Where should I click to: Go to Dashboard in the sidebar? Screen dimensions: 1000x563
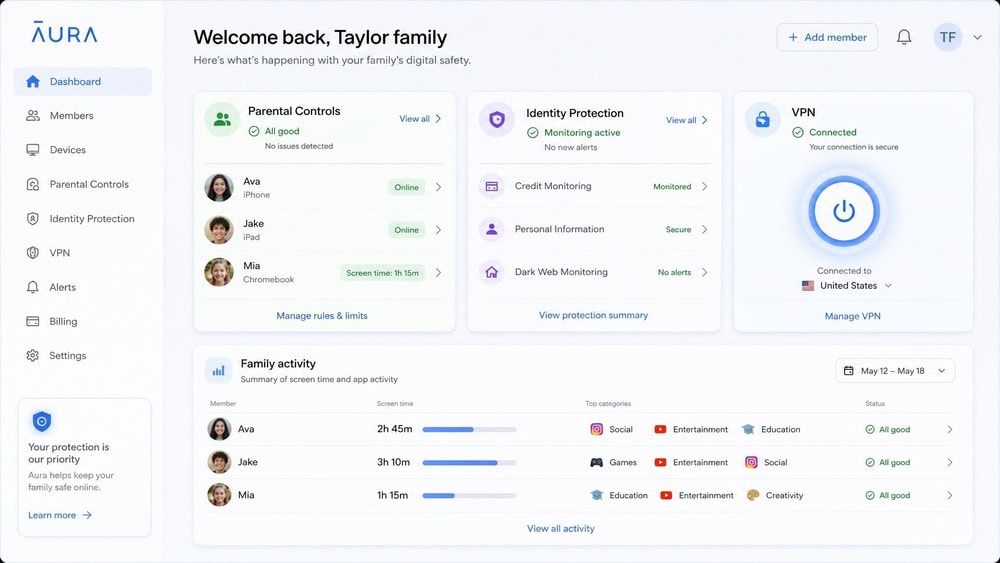[83, 82]
